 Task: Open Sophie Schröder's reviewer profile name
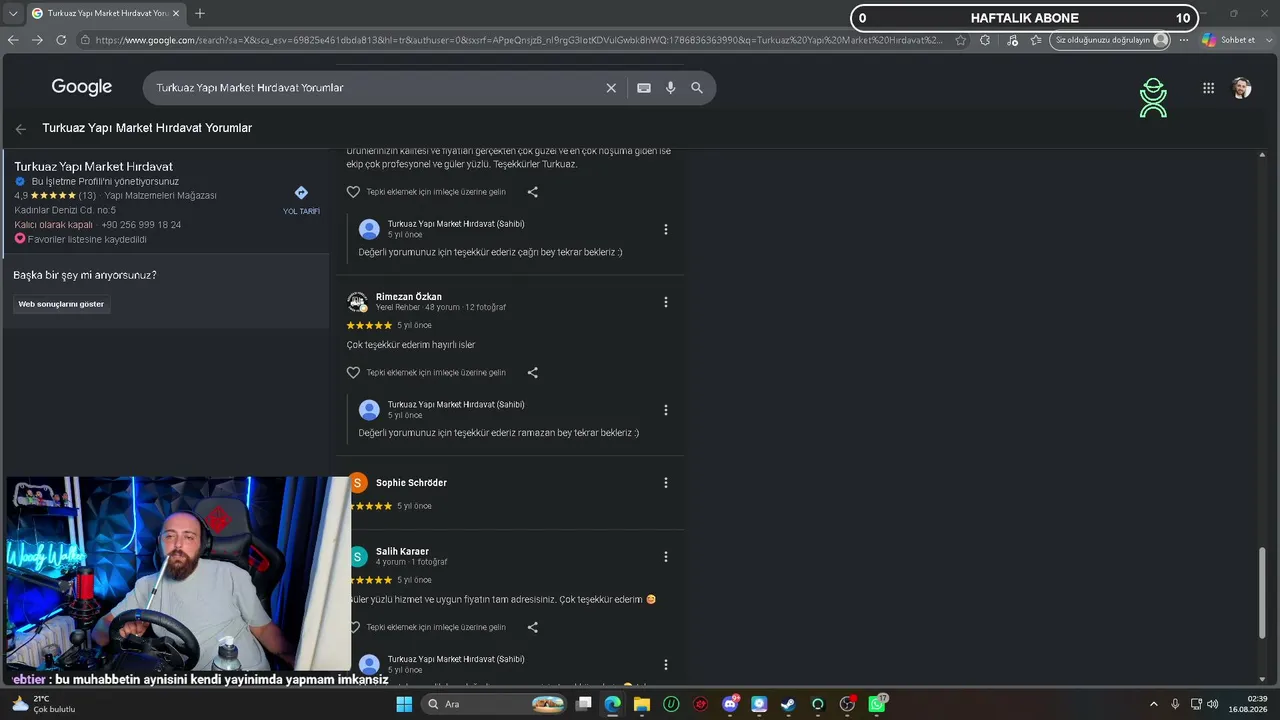(x=411, y=483)
